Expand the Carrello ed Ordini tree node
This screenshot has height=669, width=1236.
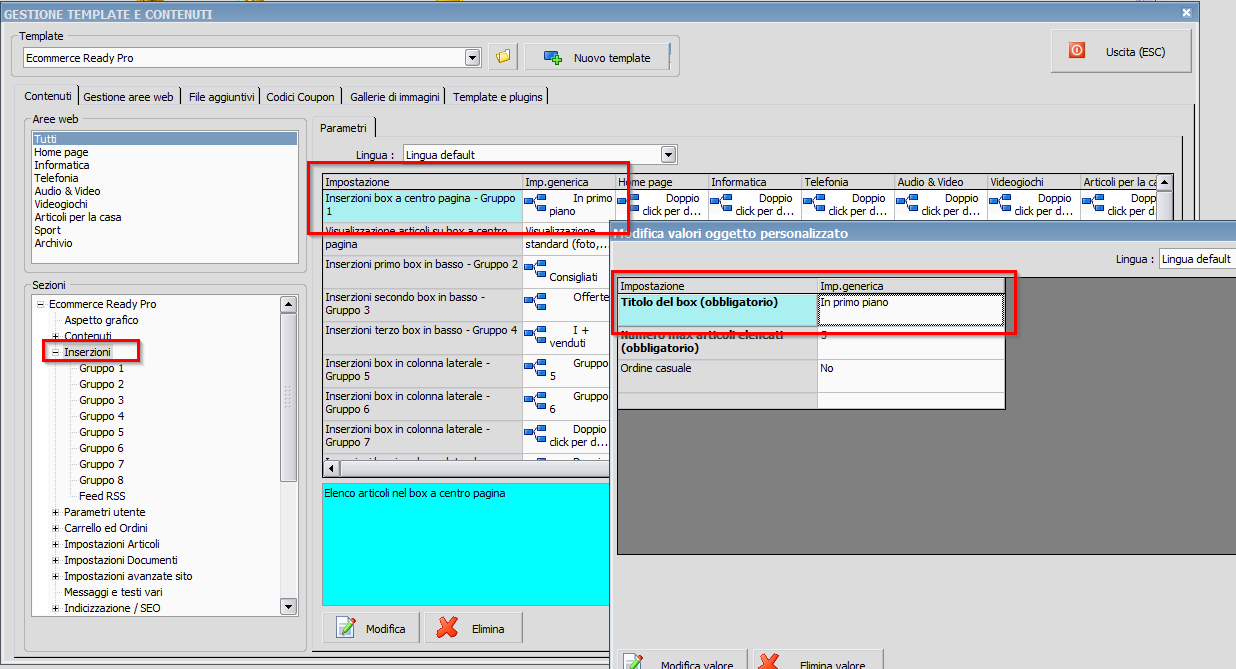(x=56, y=528)
